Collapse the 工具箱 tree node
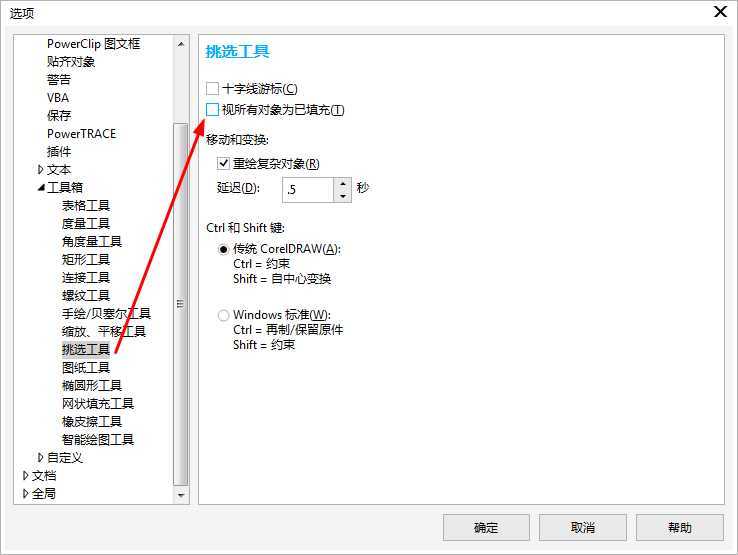The width and height of the screenshot is (738, 555). 41,188
